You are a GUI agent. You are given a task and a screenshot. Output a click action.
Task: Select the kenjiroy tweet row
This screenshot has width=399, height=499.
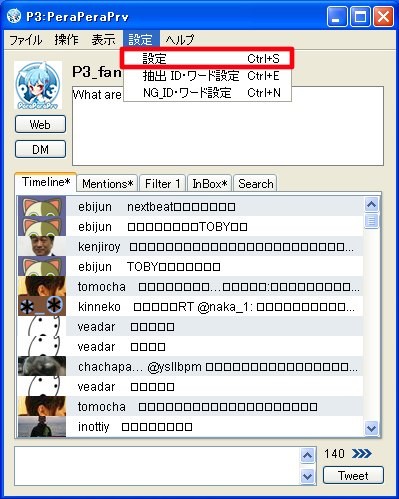point(191,246)
